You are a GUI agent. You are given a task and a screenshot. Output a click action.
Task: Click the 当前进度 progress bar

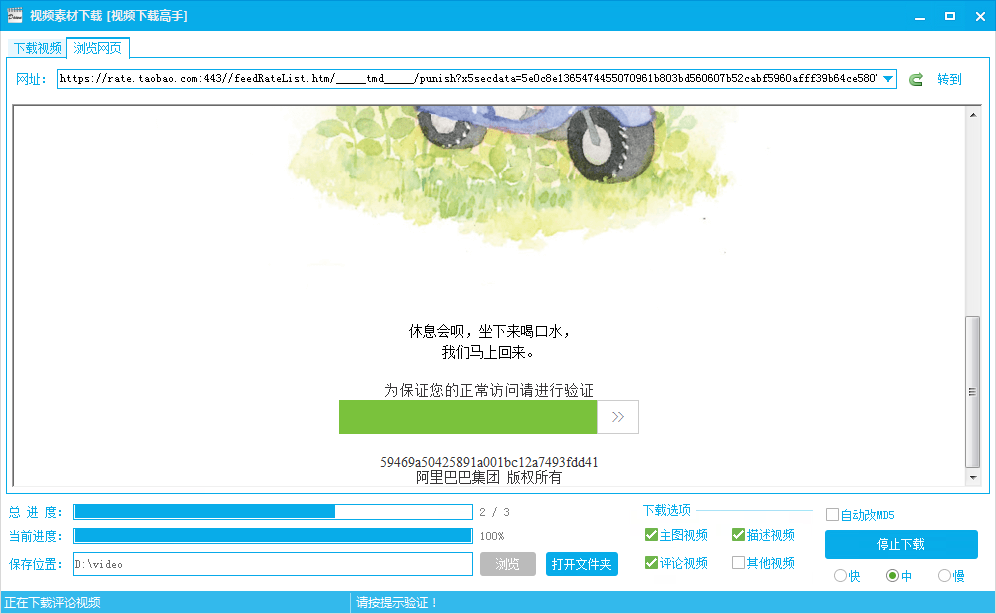(x=273, y=536)
